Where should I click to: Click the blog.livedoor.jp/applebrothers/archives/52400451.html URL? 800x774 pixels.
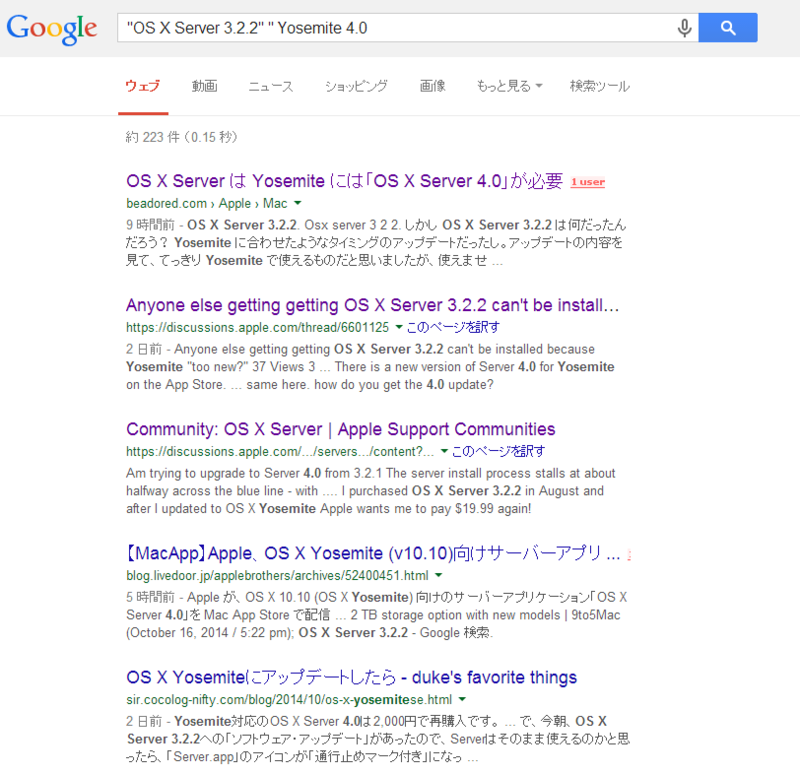point(277,576)
